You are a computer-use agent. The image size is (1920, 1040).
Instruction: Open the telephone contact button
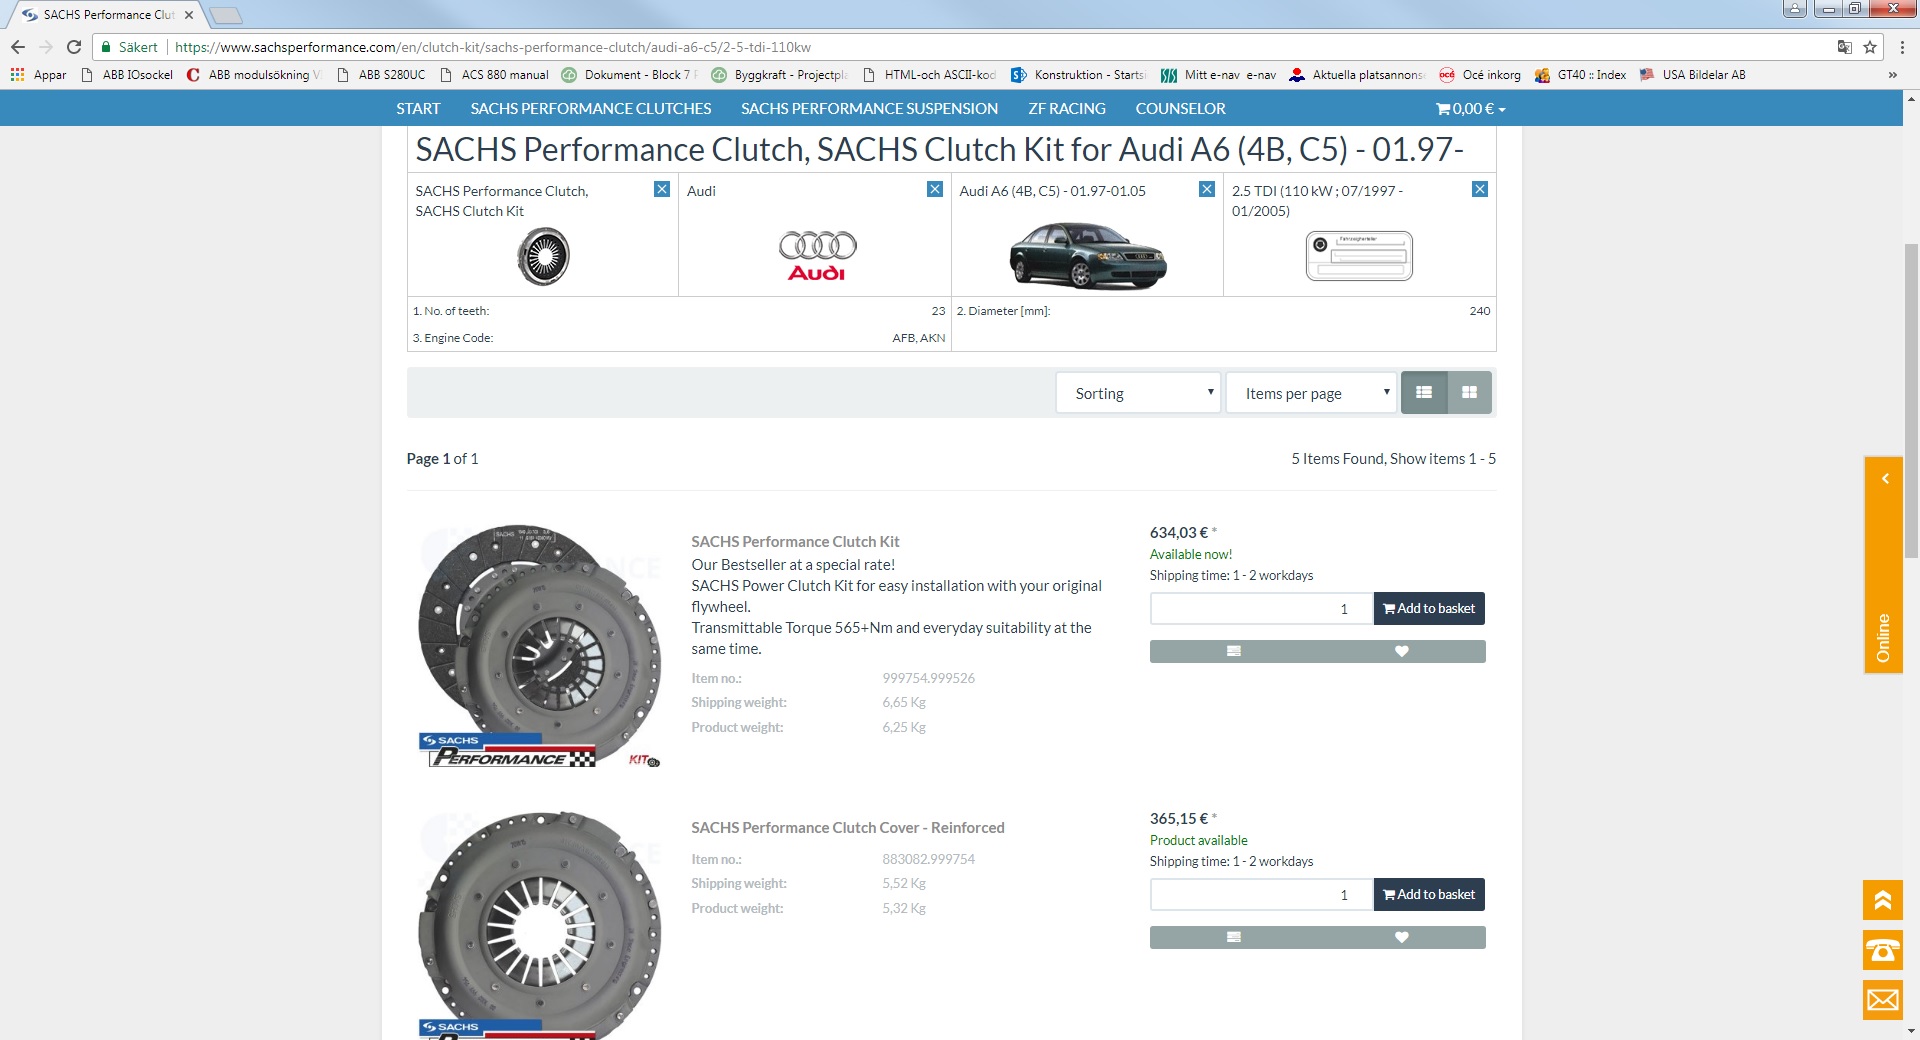1883,950
